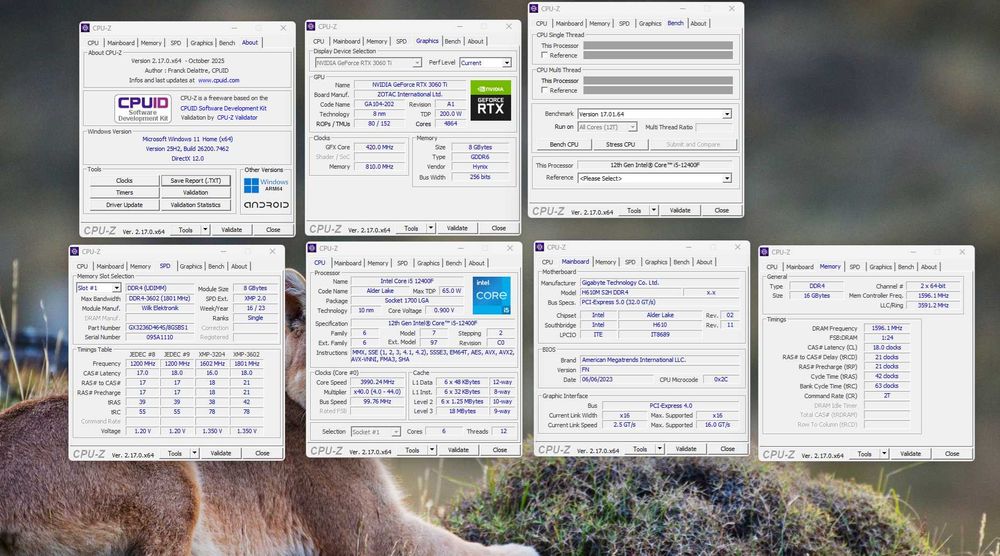Switch to CPU tab in the Bench window
1000x556 pixels.
(541, 23)
